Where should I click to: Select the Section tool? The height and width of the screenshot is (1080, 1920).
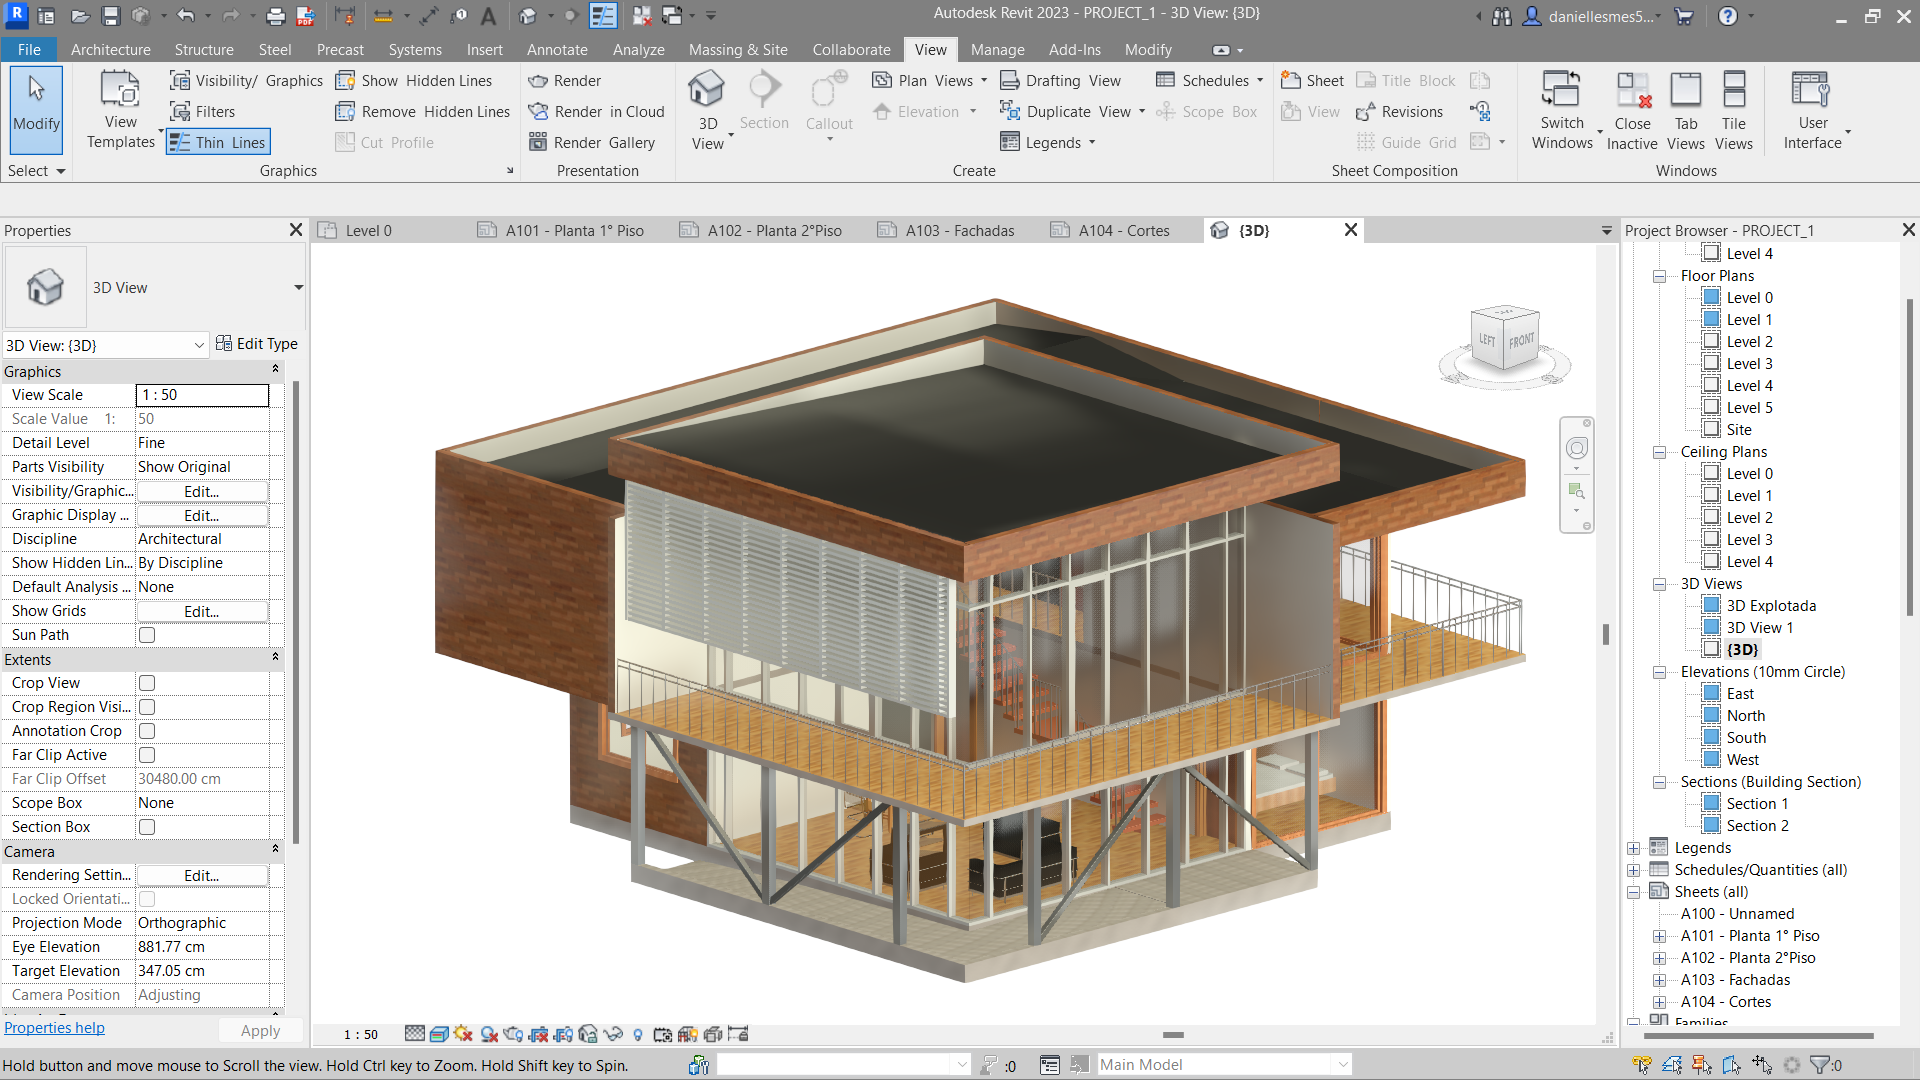point(764,104)
